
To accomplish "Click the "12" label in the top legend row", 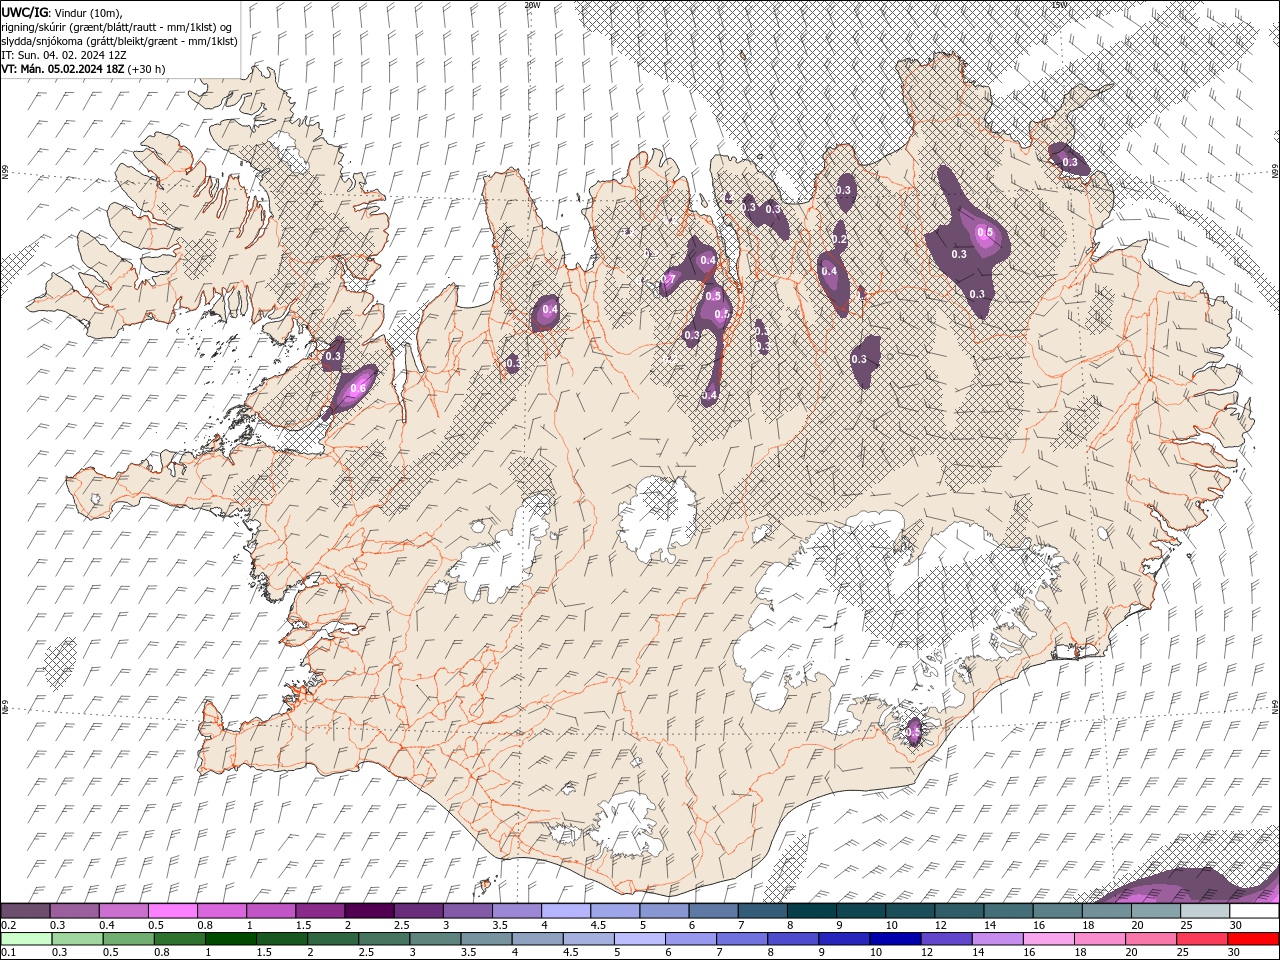I will coord(943,925).
